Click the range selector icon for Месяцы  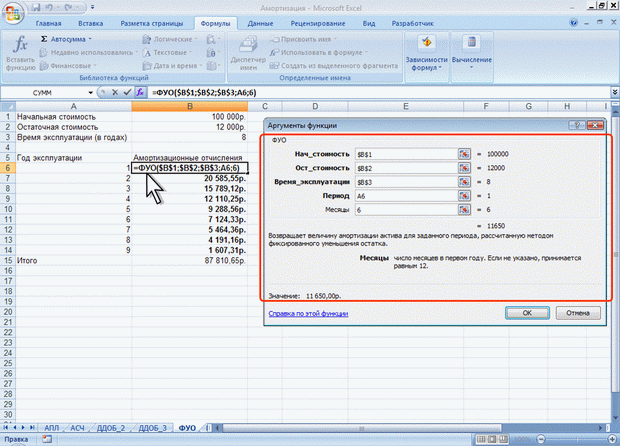tap(464, 210)
